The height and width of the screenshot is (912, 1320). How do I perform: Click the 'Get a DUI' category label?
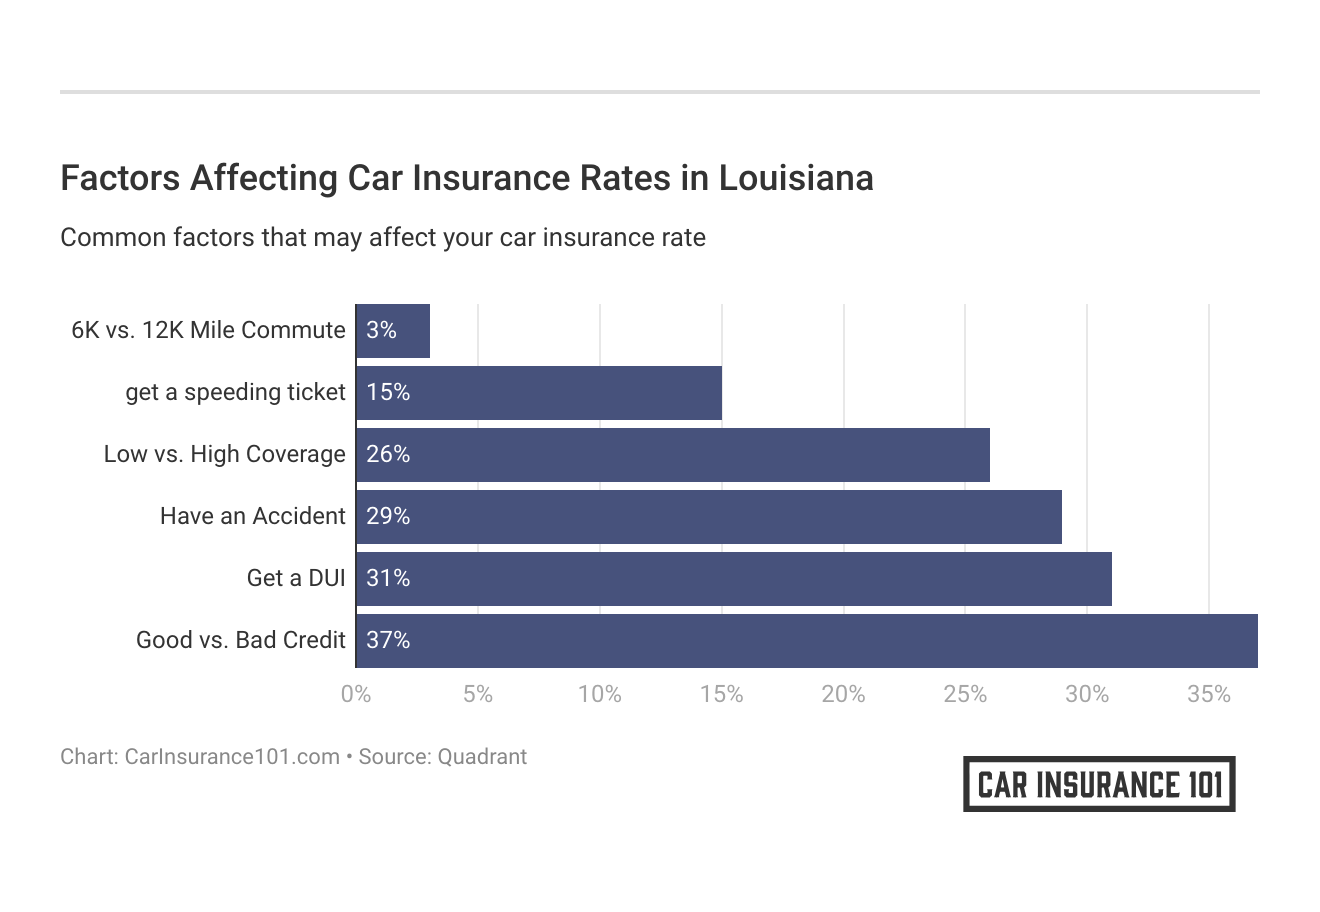click(x=296, y=579)
